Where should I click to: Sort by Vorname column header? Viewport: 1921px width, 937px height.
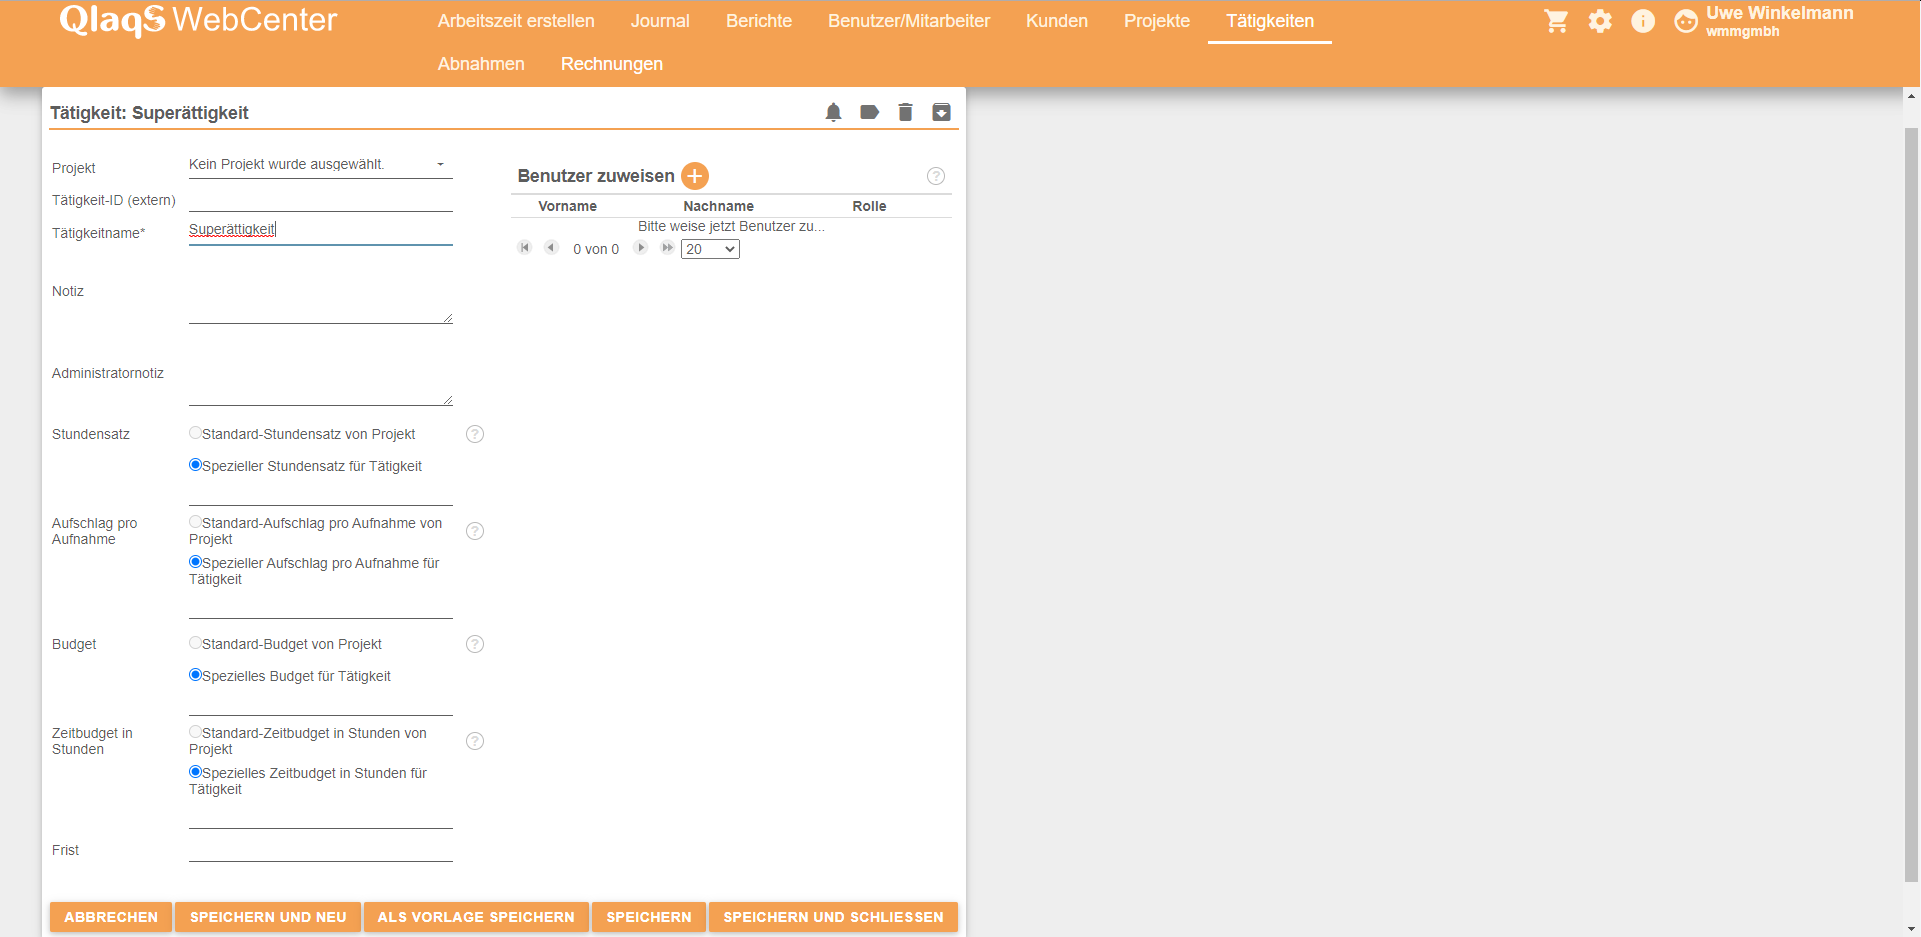[567, 206]
